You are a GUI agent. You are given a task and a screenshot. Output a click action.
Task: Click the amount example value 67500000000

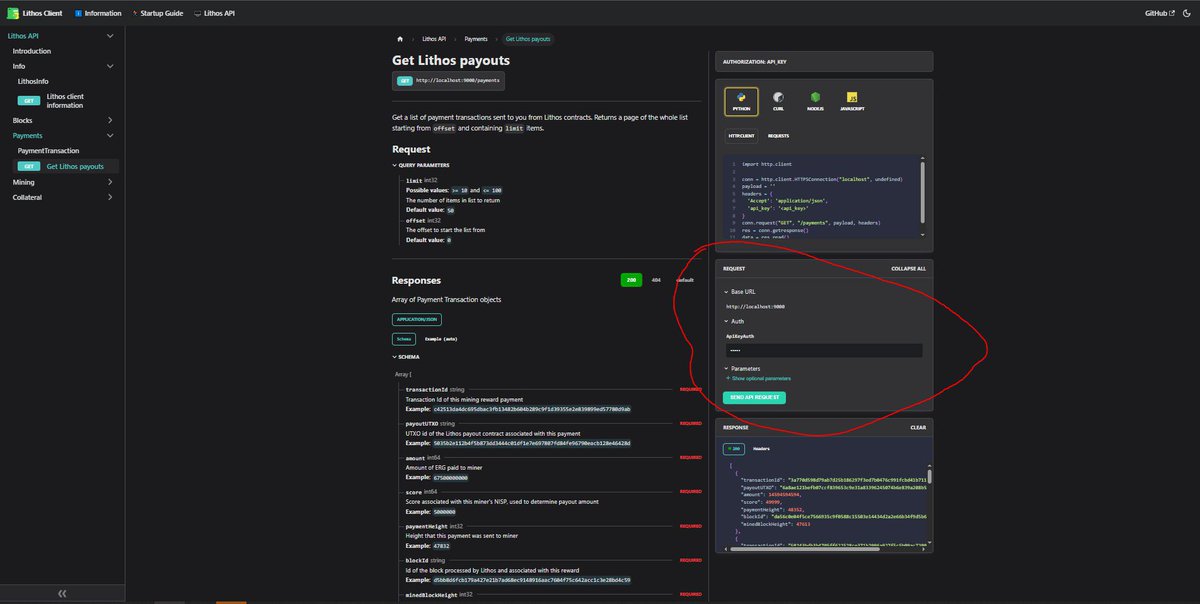tap(451, 477)
